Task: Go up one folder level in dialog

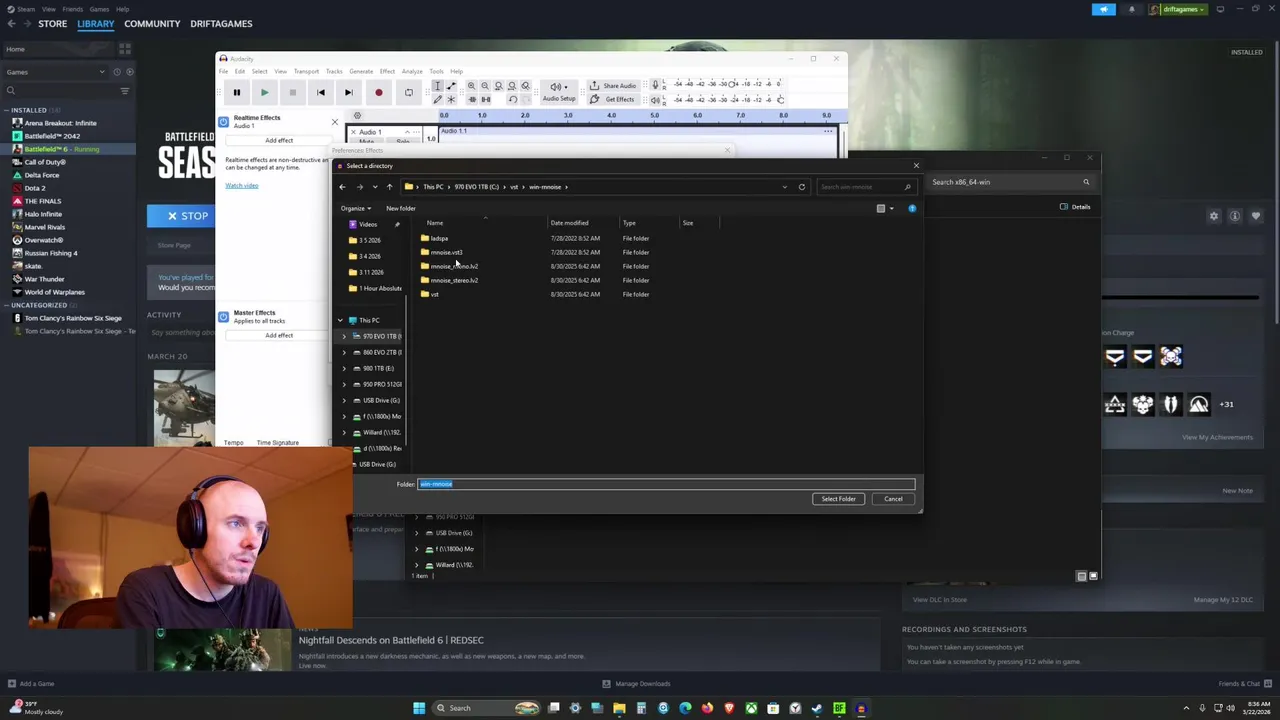Action: (x=389, y=187)
